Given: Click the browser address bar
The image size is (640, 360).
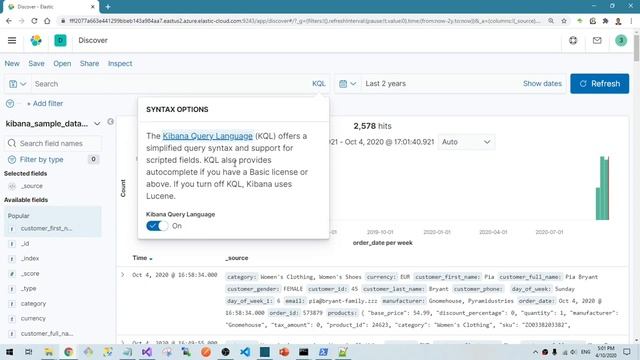Looking at the screenshot, I should pyautogui.click(x=304, y=21).
